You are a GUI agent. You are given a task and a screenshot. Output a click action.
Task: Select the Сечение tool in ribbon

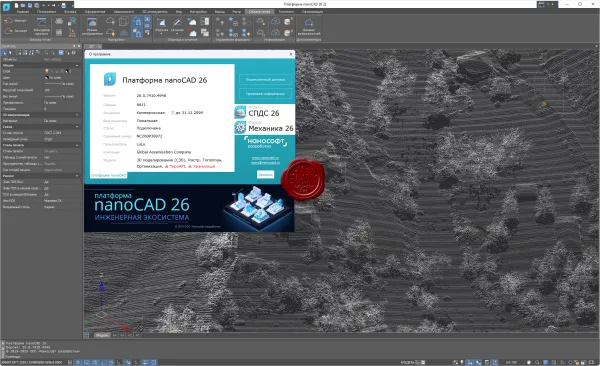(x=177, y=25)
